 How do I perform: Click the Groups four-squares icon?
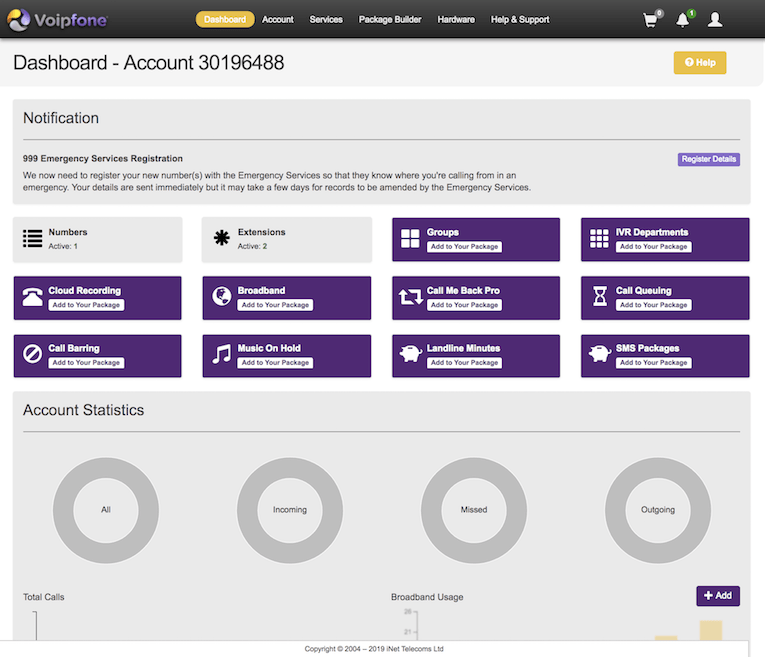[x=410, y=239]
